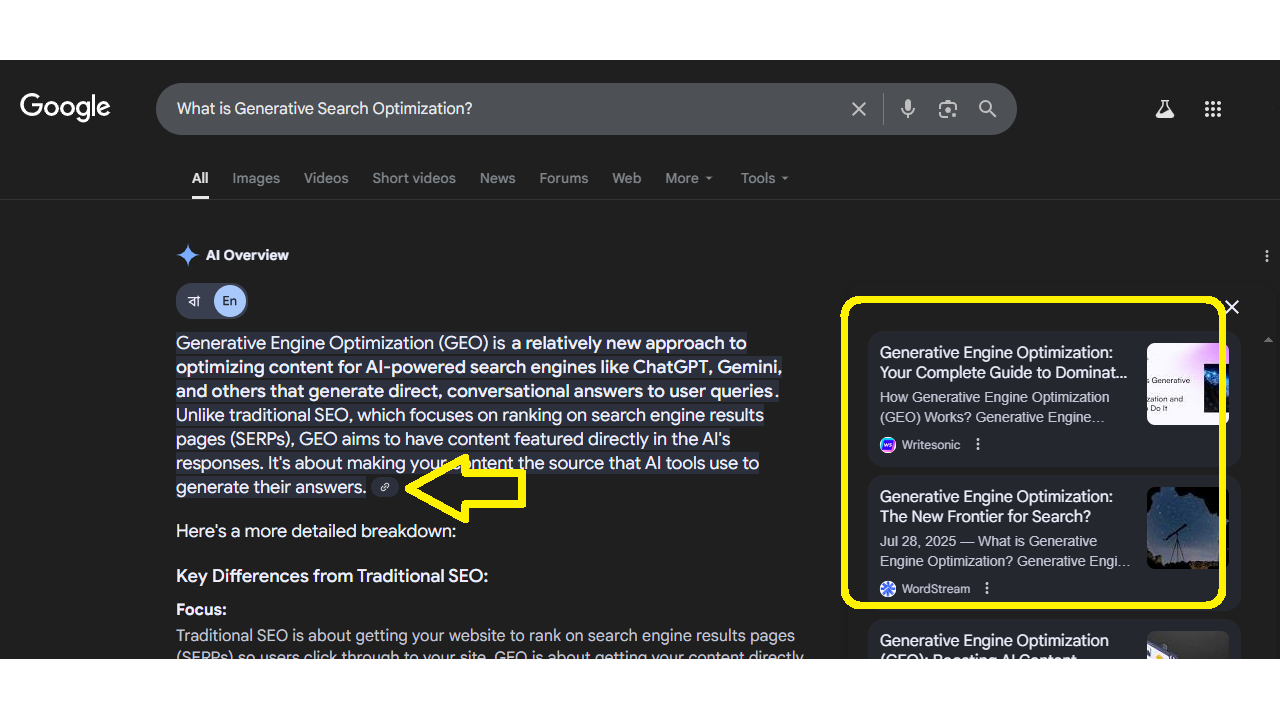Click inside the Google search box
The image size is (1280, 720).
point(500,109)
